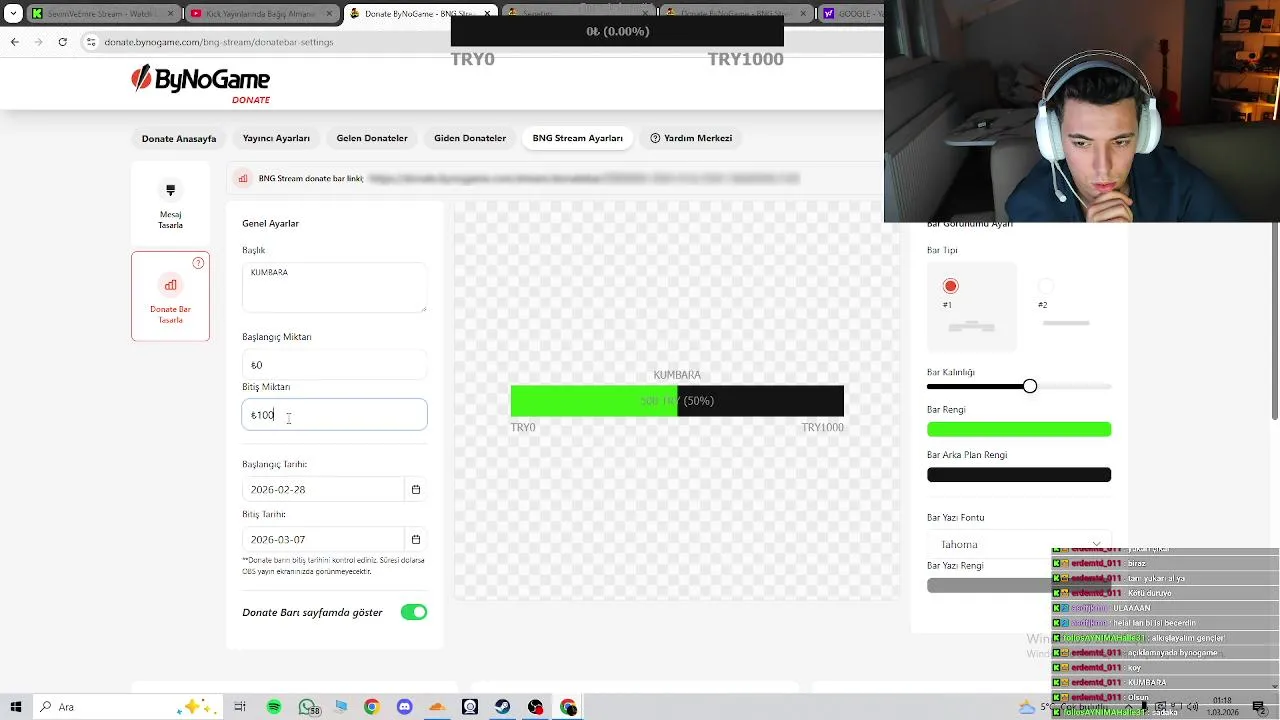Click the Bitiş Miktarı field
The image size is (1280, 720).
pyautogui.click(x=334, y=415)
